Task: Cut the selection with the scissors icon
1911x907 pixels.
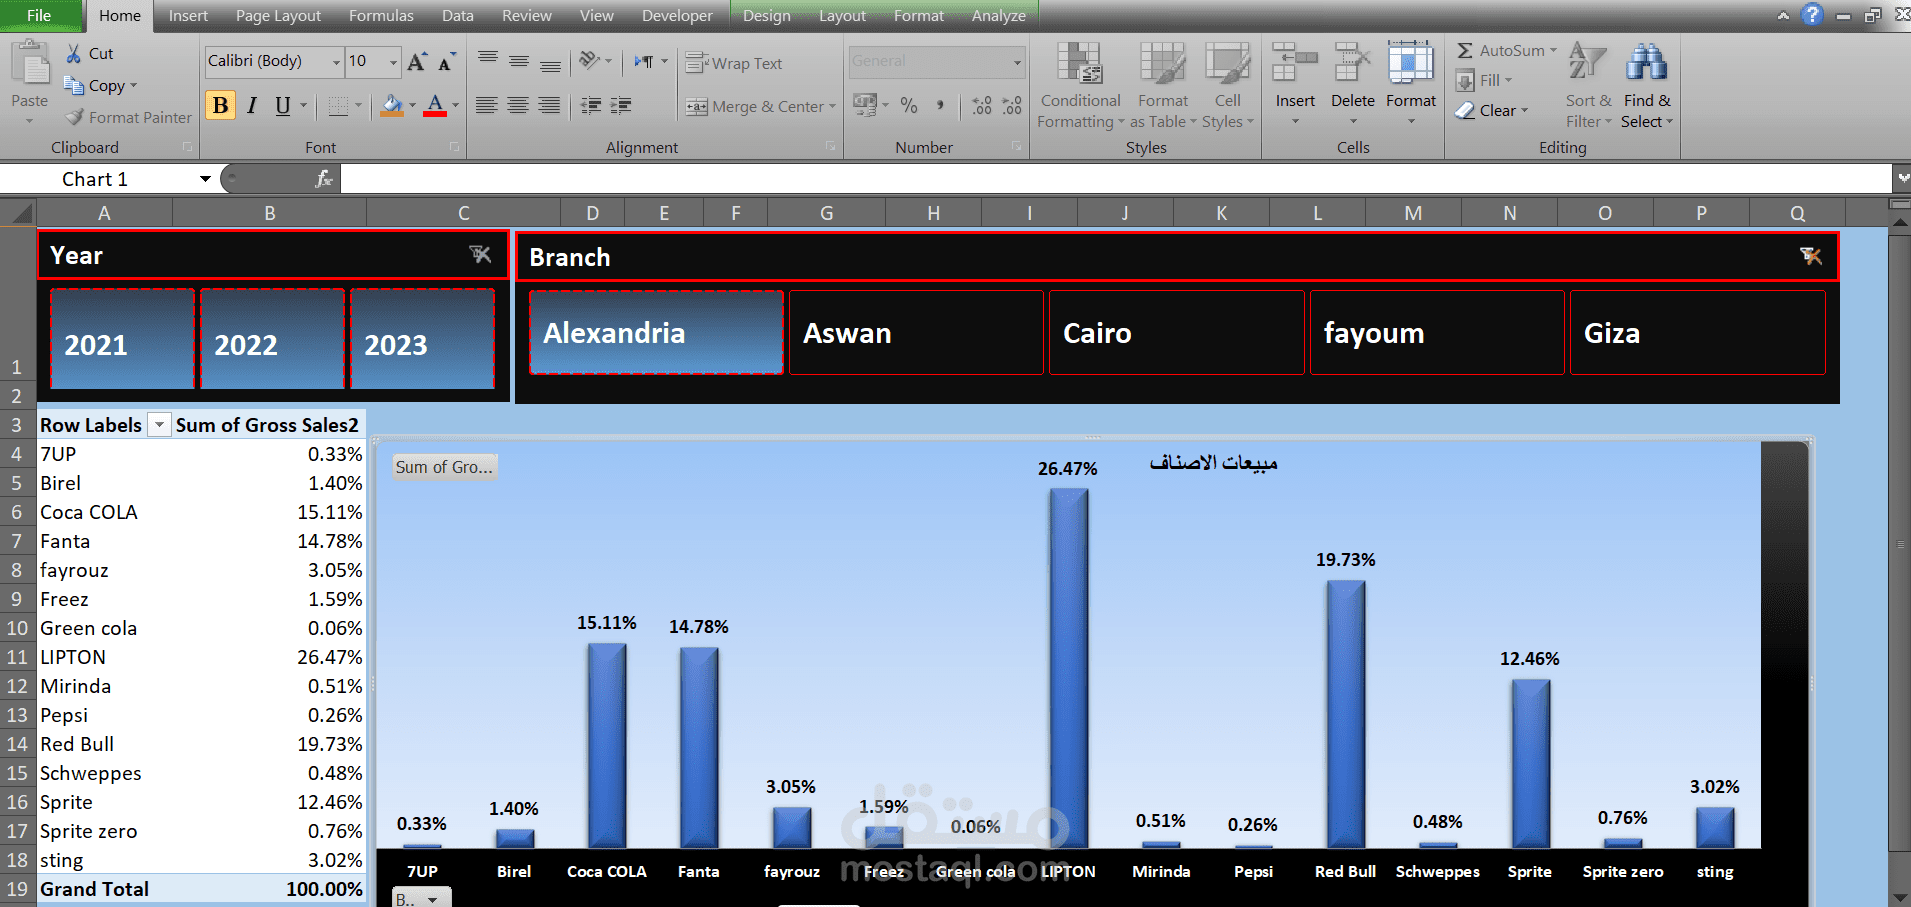Action: click(74, 54)
